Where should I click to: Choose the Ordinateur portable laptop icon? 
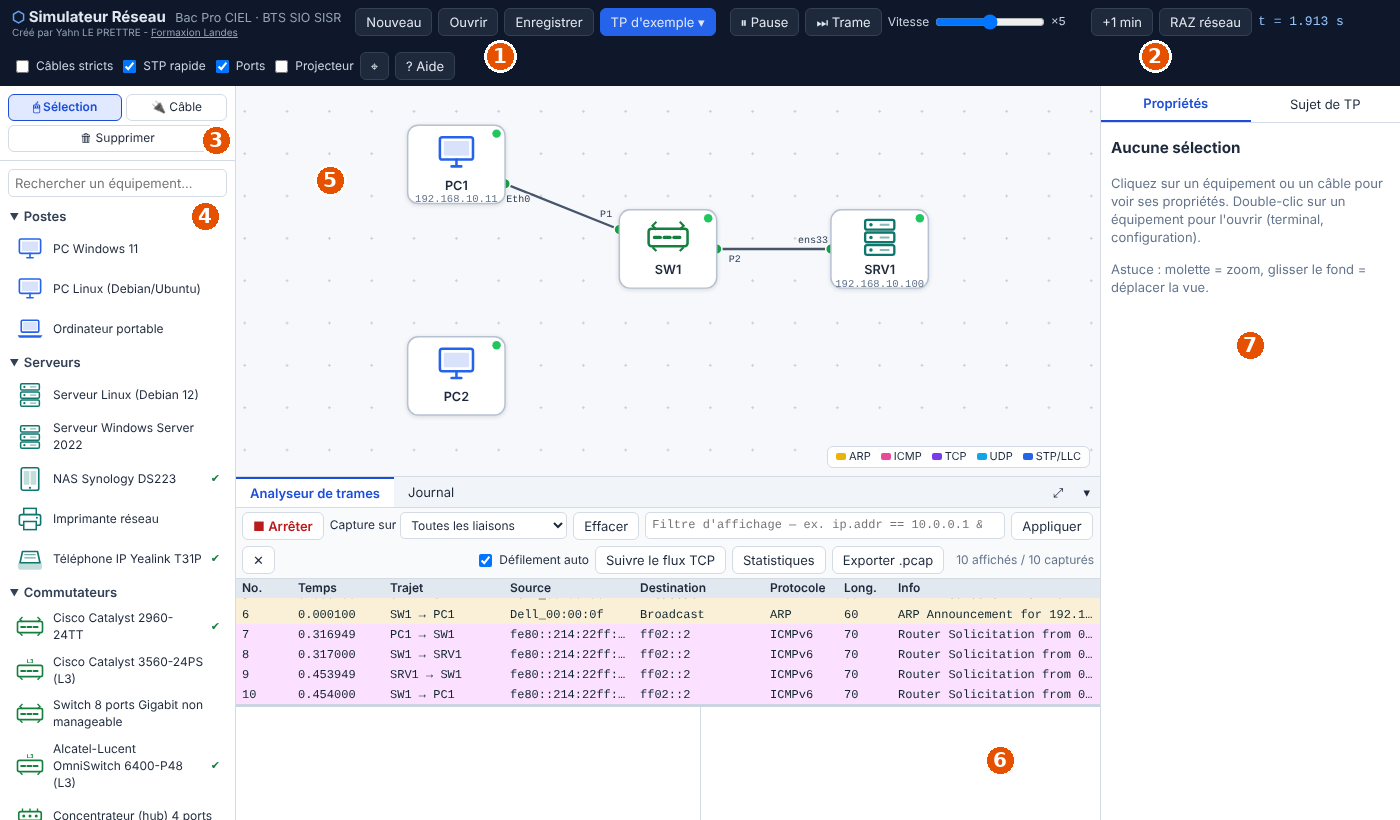click(x=30, y=329)
